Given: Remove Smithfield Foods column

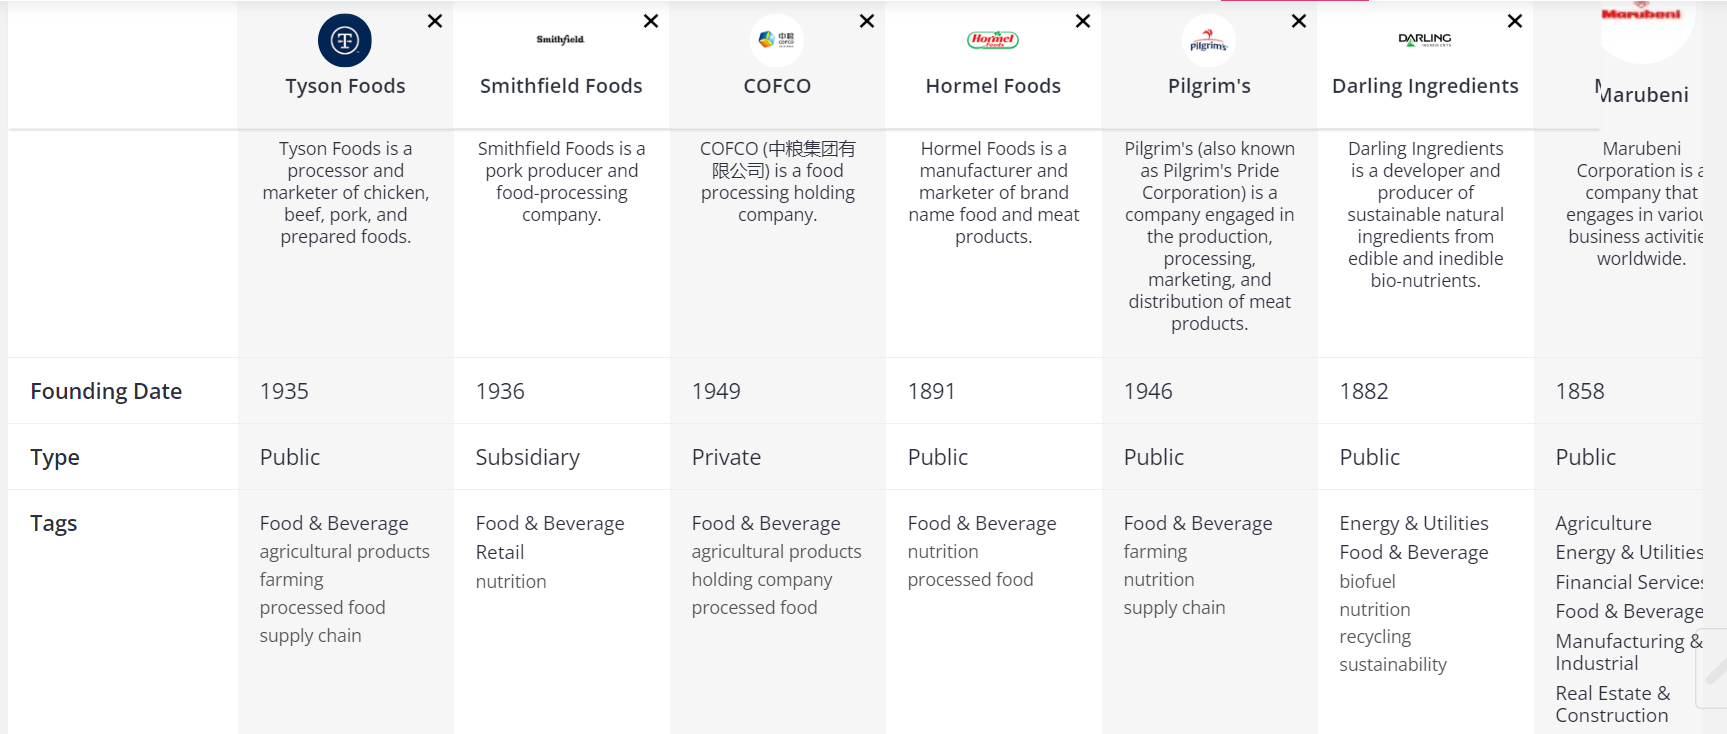Looking at the screenshot, I should (x=651, y=21).
